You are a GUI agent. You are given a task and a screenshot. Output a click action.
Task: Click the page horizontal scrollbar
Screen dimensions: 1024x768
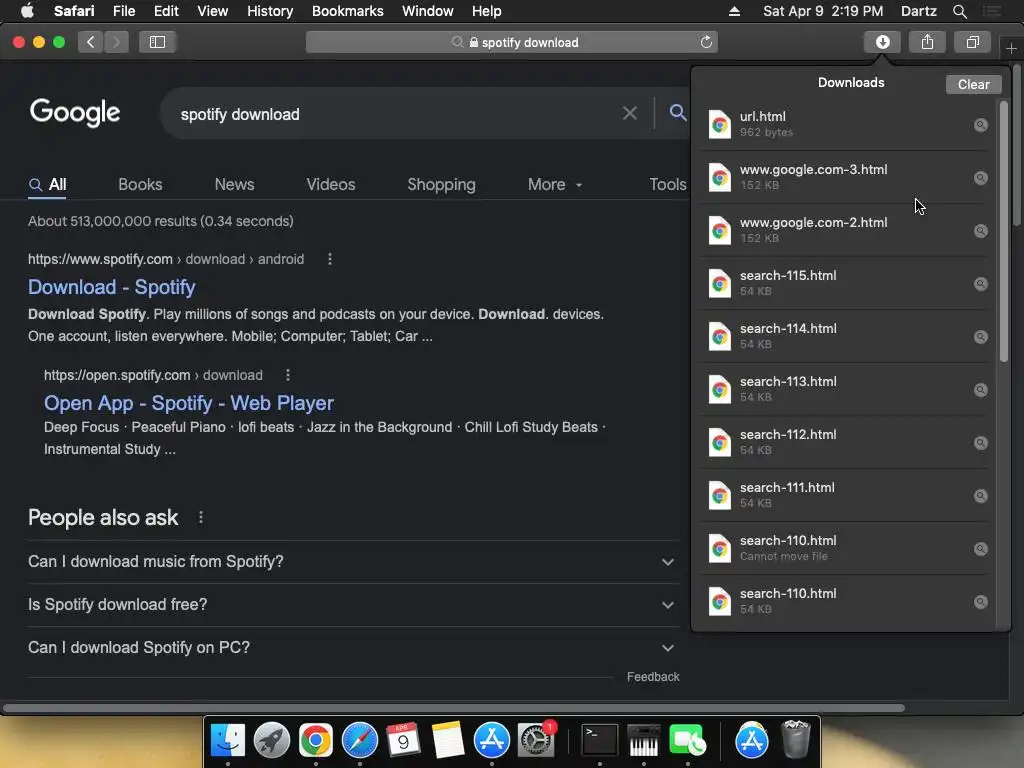(454, 708)
